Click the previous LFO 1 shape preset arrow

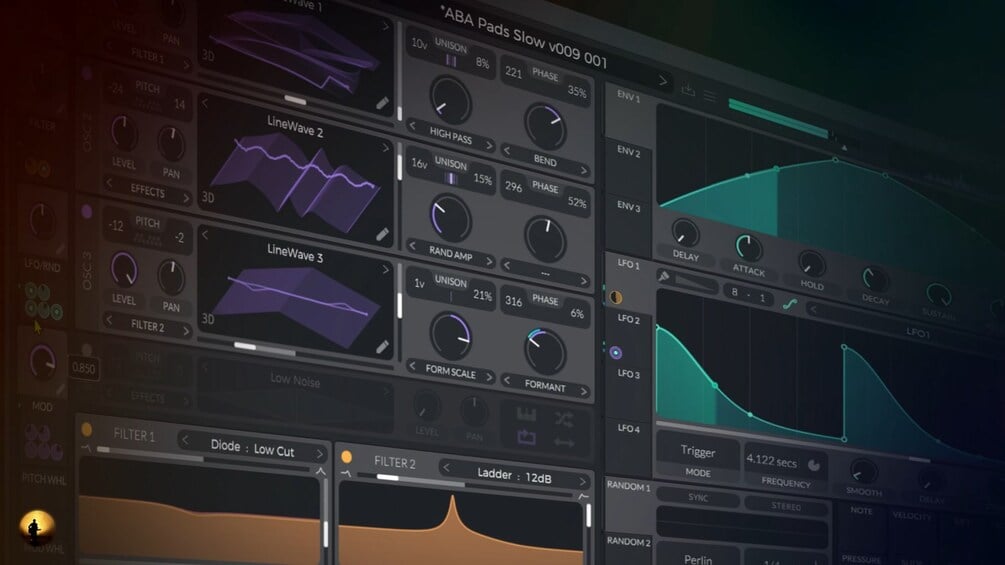click(x=813, y=310)
